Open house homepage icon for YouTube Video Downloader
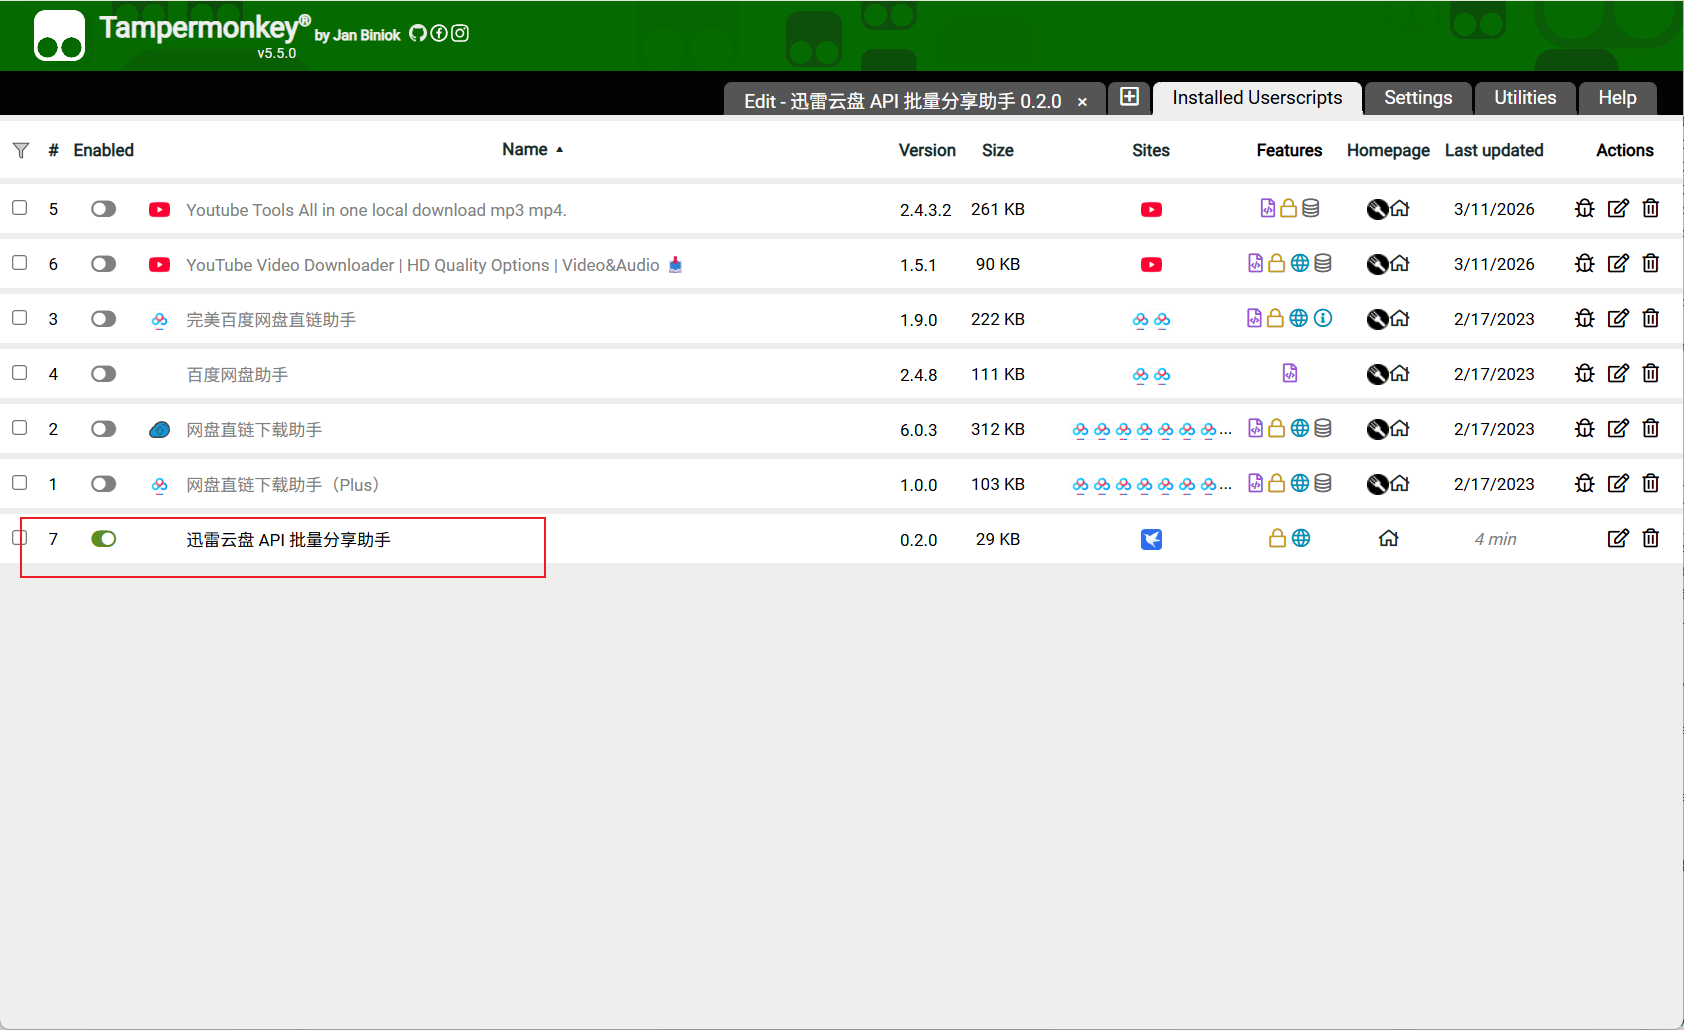The image size is (1684, 1030). pos(1400,263)
